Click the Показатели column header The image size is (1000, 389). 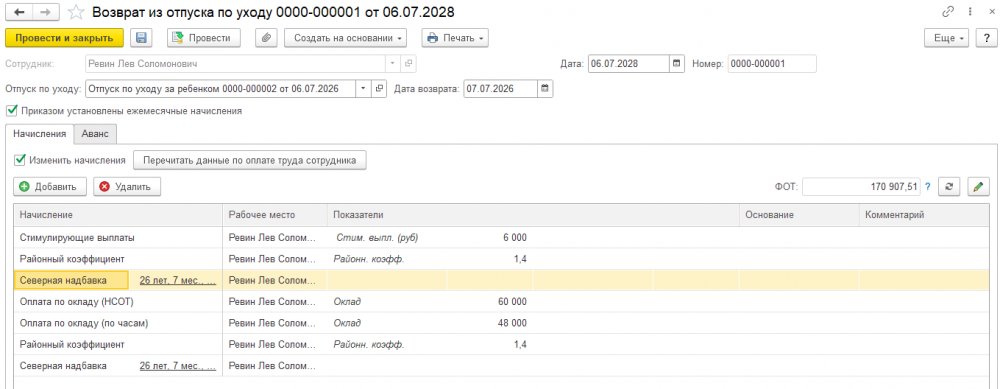tap(533, 215)
